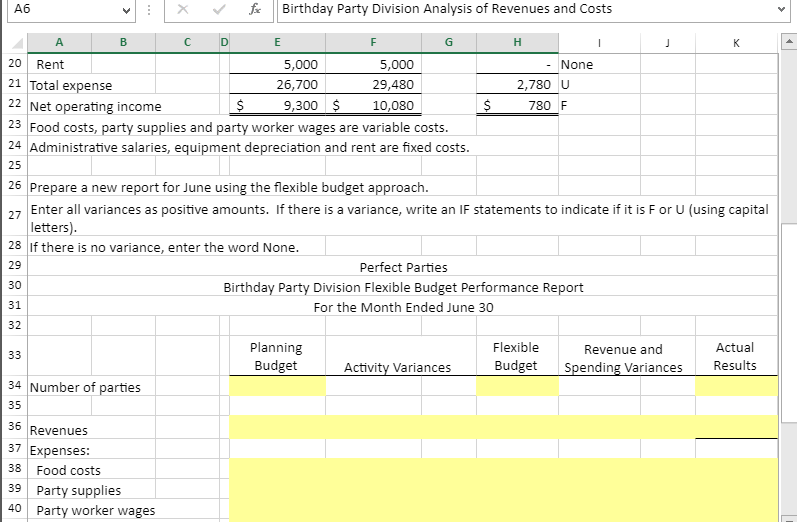Select column K header

737,43
